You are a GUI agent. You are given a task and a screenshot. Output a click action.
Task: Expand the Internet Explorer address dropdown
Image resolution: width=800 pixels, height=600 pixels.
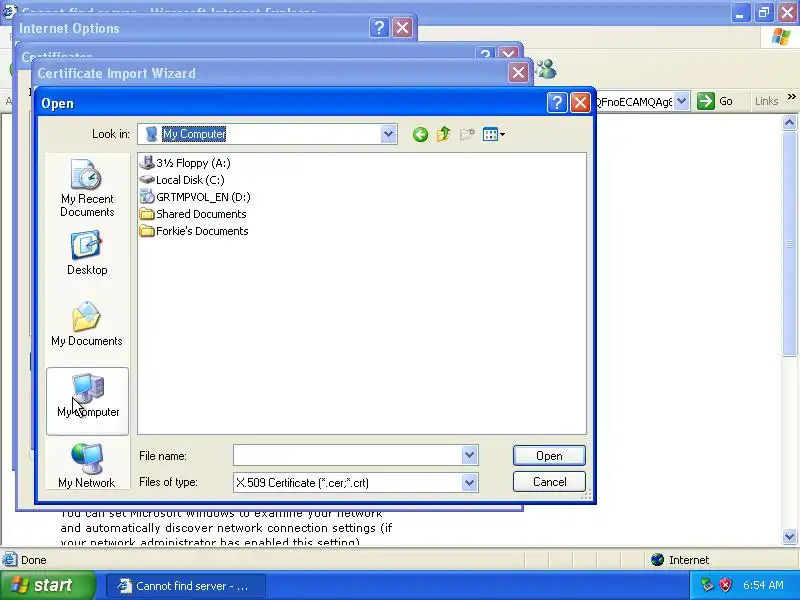pos(682,101)
